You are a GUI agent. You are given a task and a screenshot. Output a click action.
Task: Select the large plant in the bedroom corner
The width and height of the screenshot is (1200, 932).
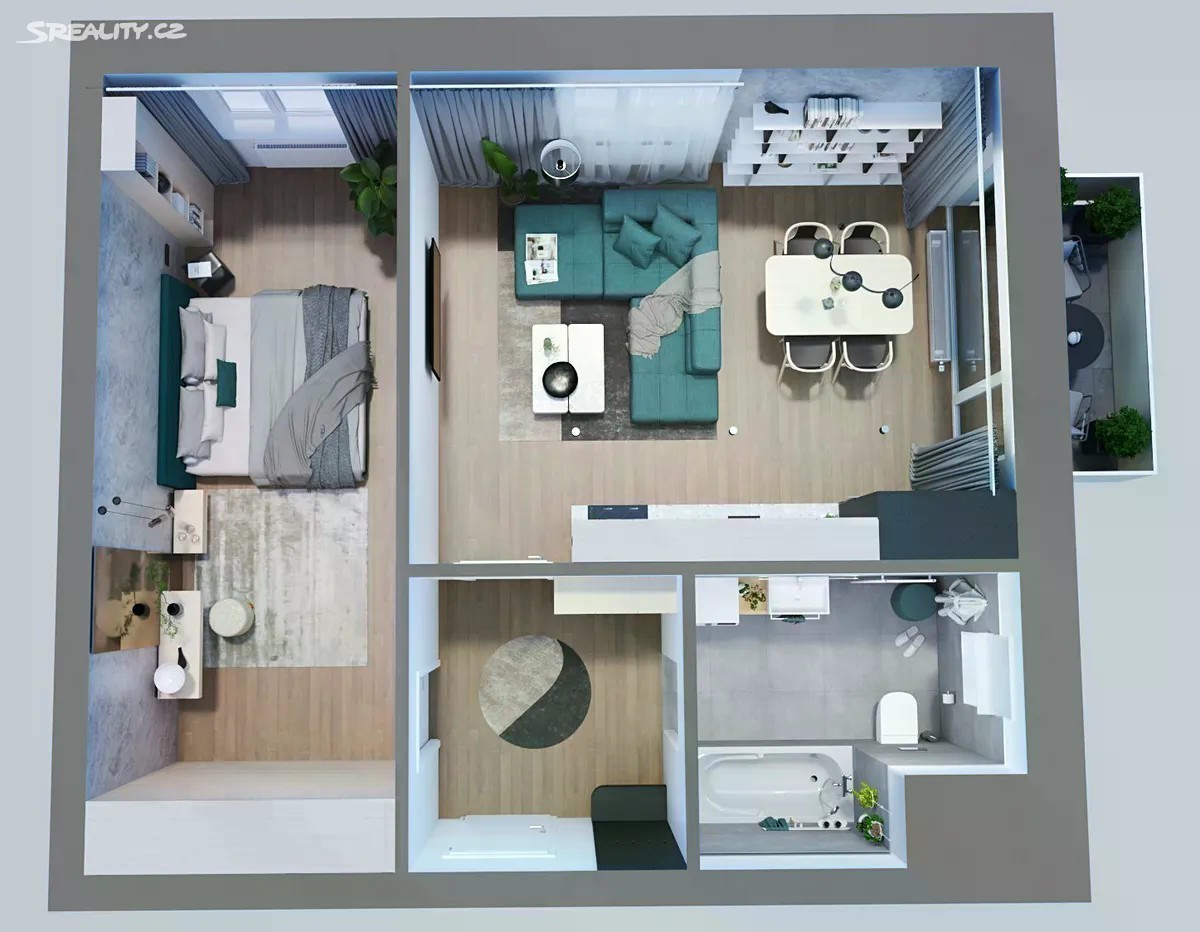[372, 188]
